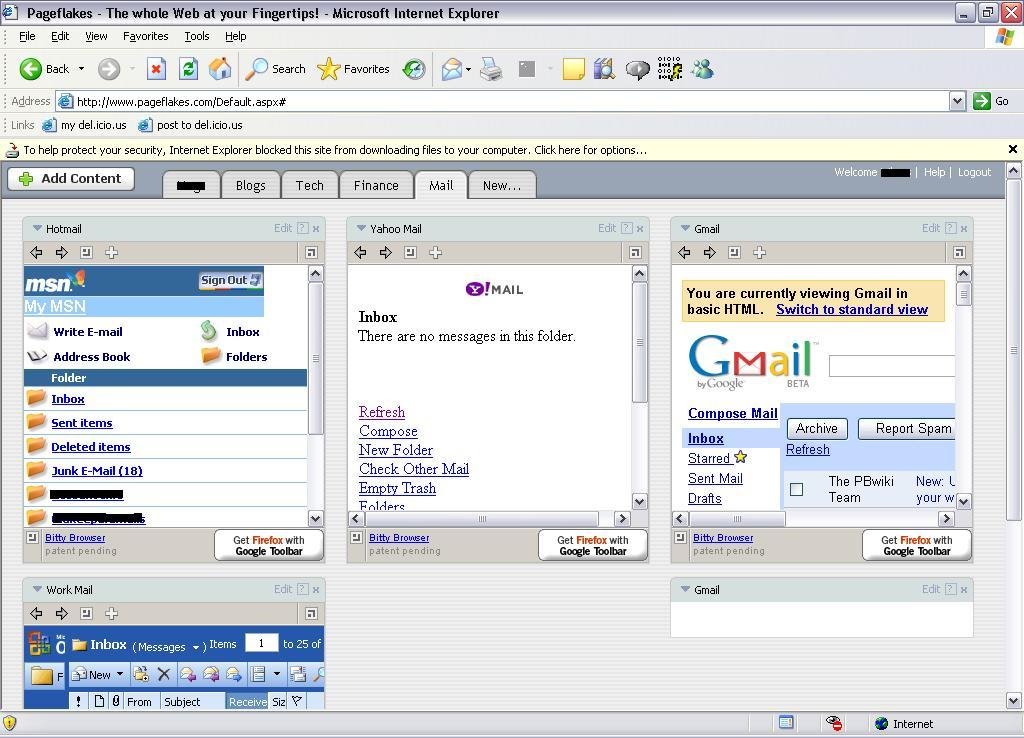Click plus icon in Gmail flake toolbar
Image resolution: width=1024 pixels, height=738 pixels.
[x=759, y=252]
